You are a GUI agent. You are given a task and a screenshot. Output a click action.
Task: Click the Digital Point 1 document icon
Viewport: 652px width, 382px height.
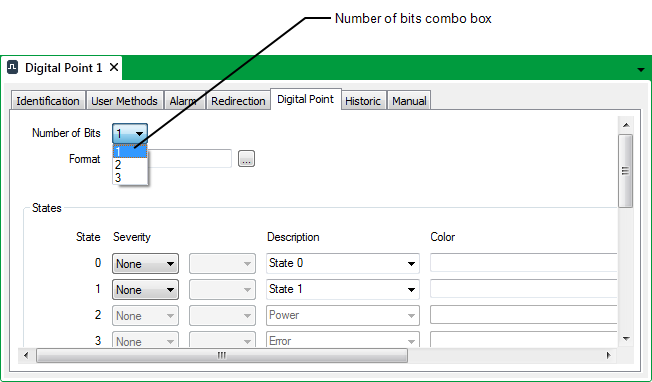click(x=12, y=67)
